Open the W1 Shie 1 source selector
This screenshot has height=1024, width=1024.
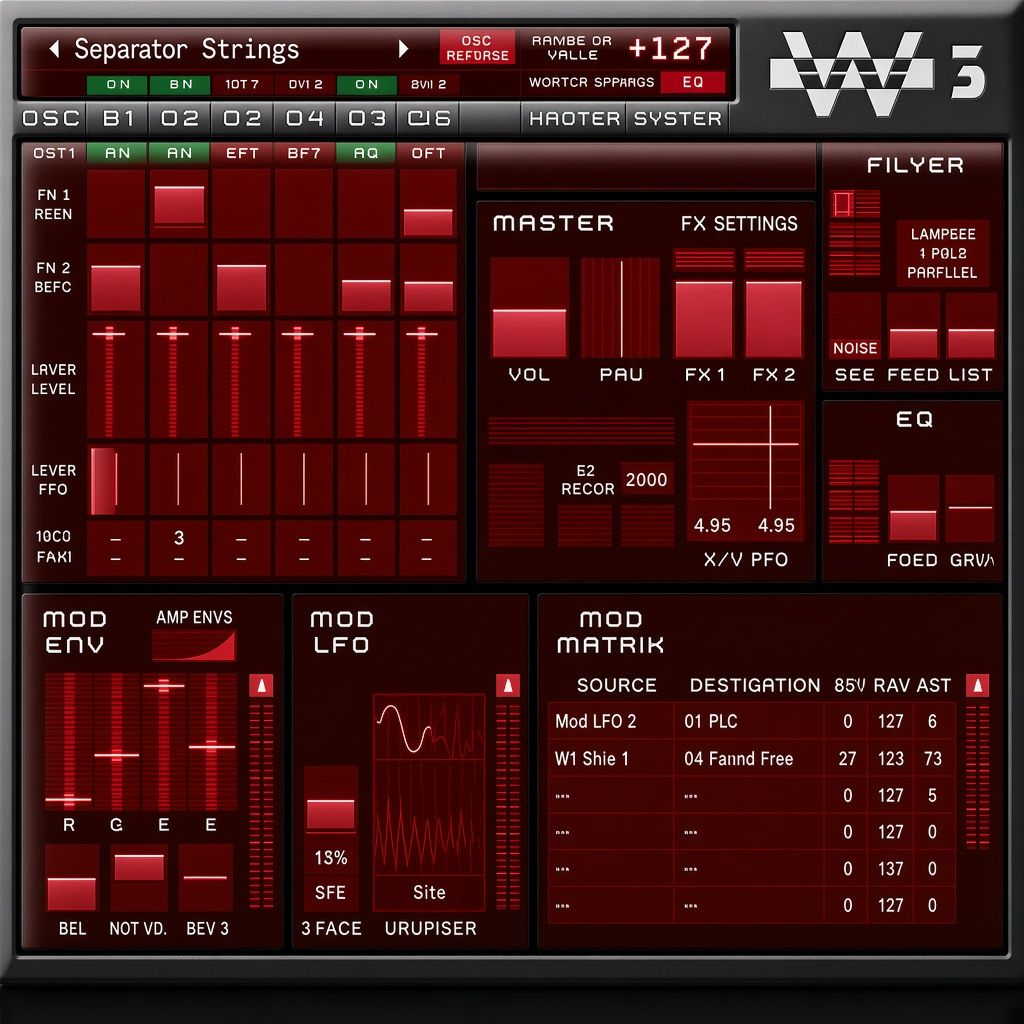coord(611,758)
